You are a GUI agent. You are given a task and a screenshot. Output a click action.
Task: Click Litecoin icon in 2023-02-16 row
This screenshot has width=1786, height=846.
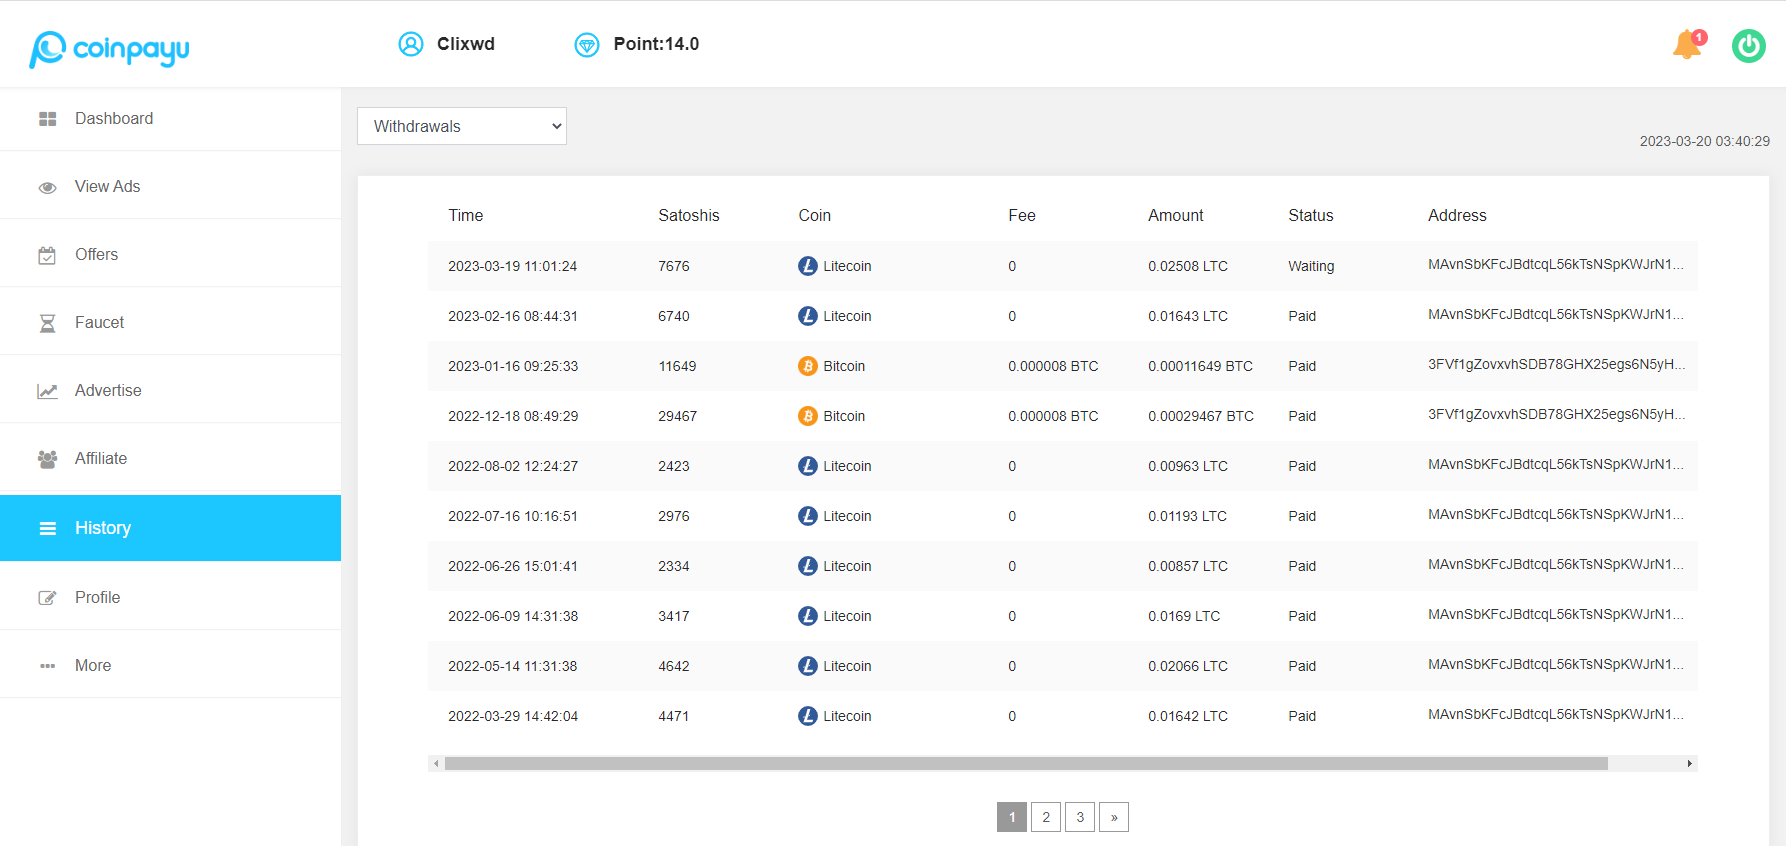click(808, 316)
